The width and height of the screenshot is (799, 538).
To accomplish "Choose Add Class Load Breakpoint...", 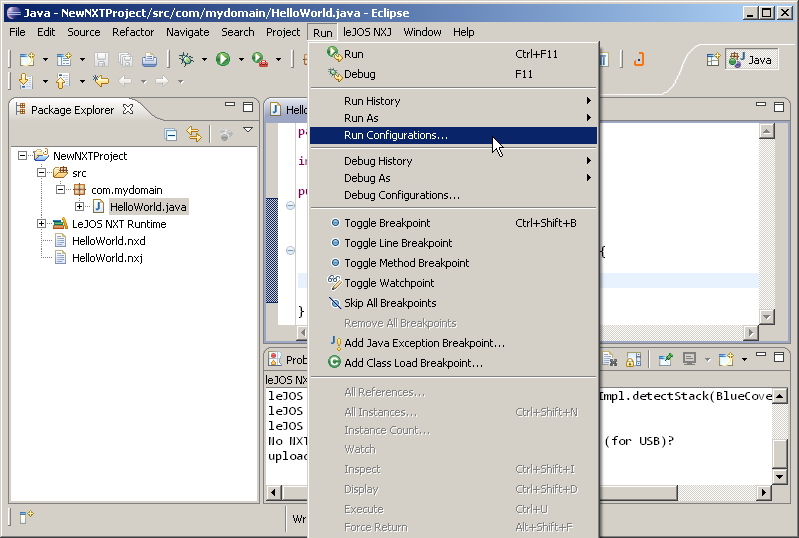I will click(x=454, y=363).
